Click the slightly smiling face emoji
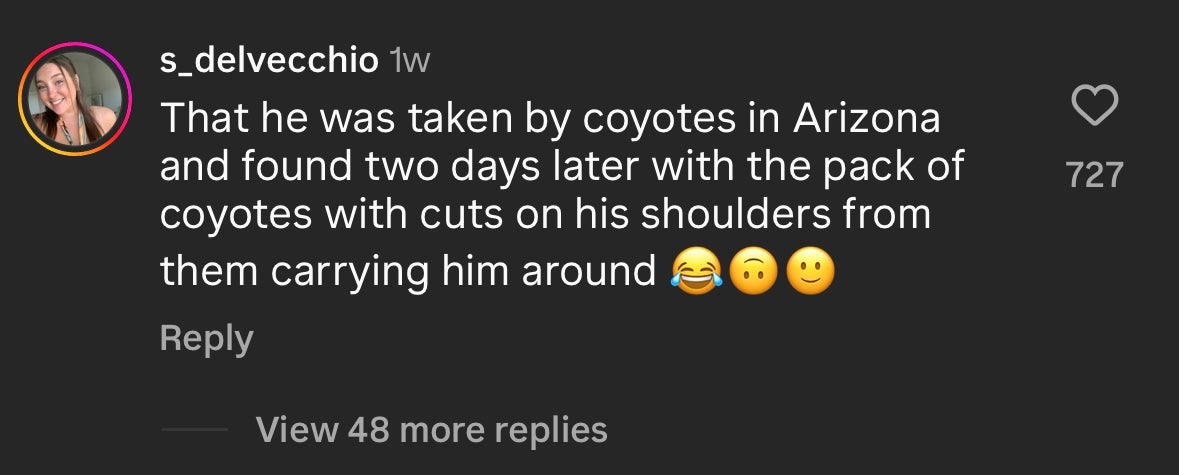 click(x=809, y=273)
